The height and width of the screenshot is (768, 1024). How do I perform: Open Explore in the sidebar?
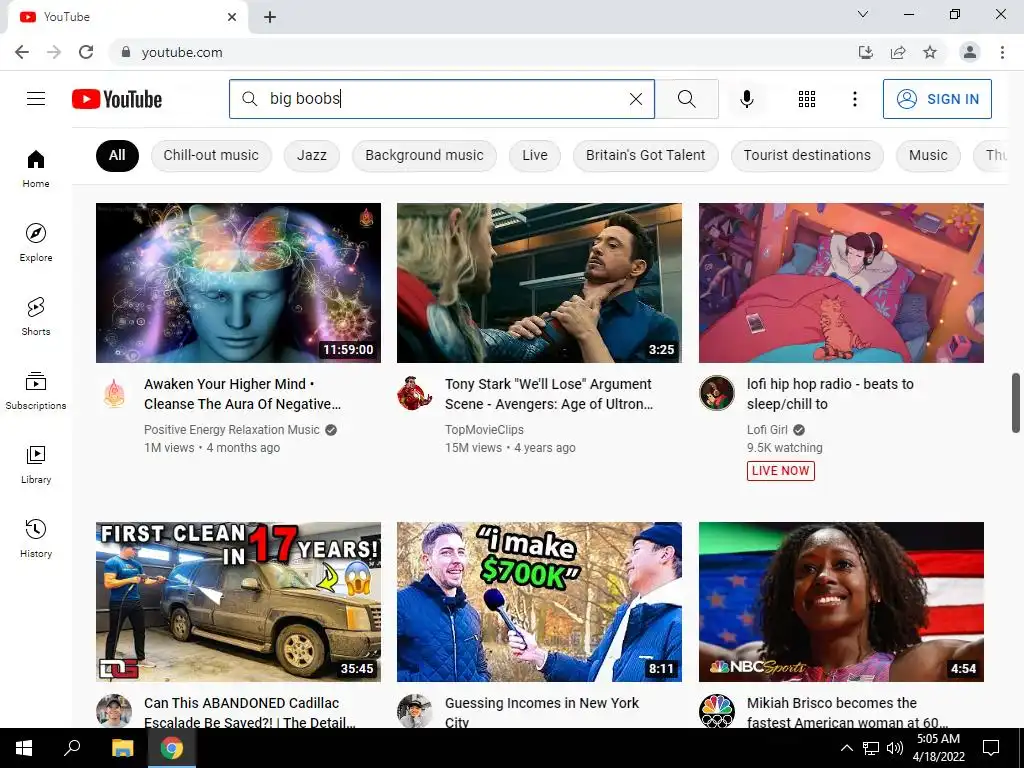click(x=36, y=242)
